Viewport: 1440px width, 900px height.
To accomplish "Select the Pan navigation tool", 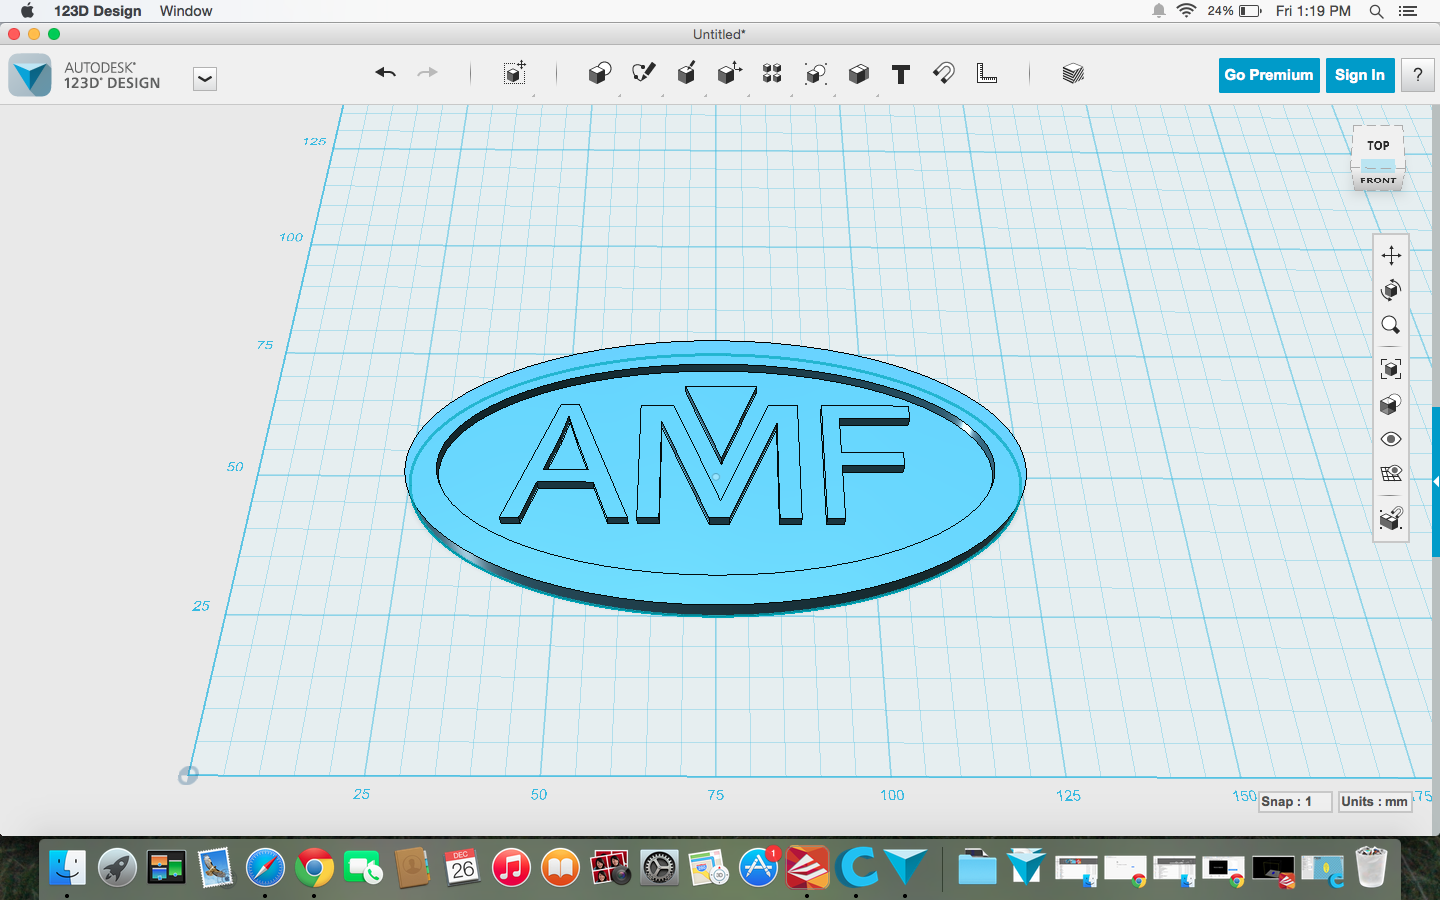I will point(1391,255).
